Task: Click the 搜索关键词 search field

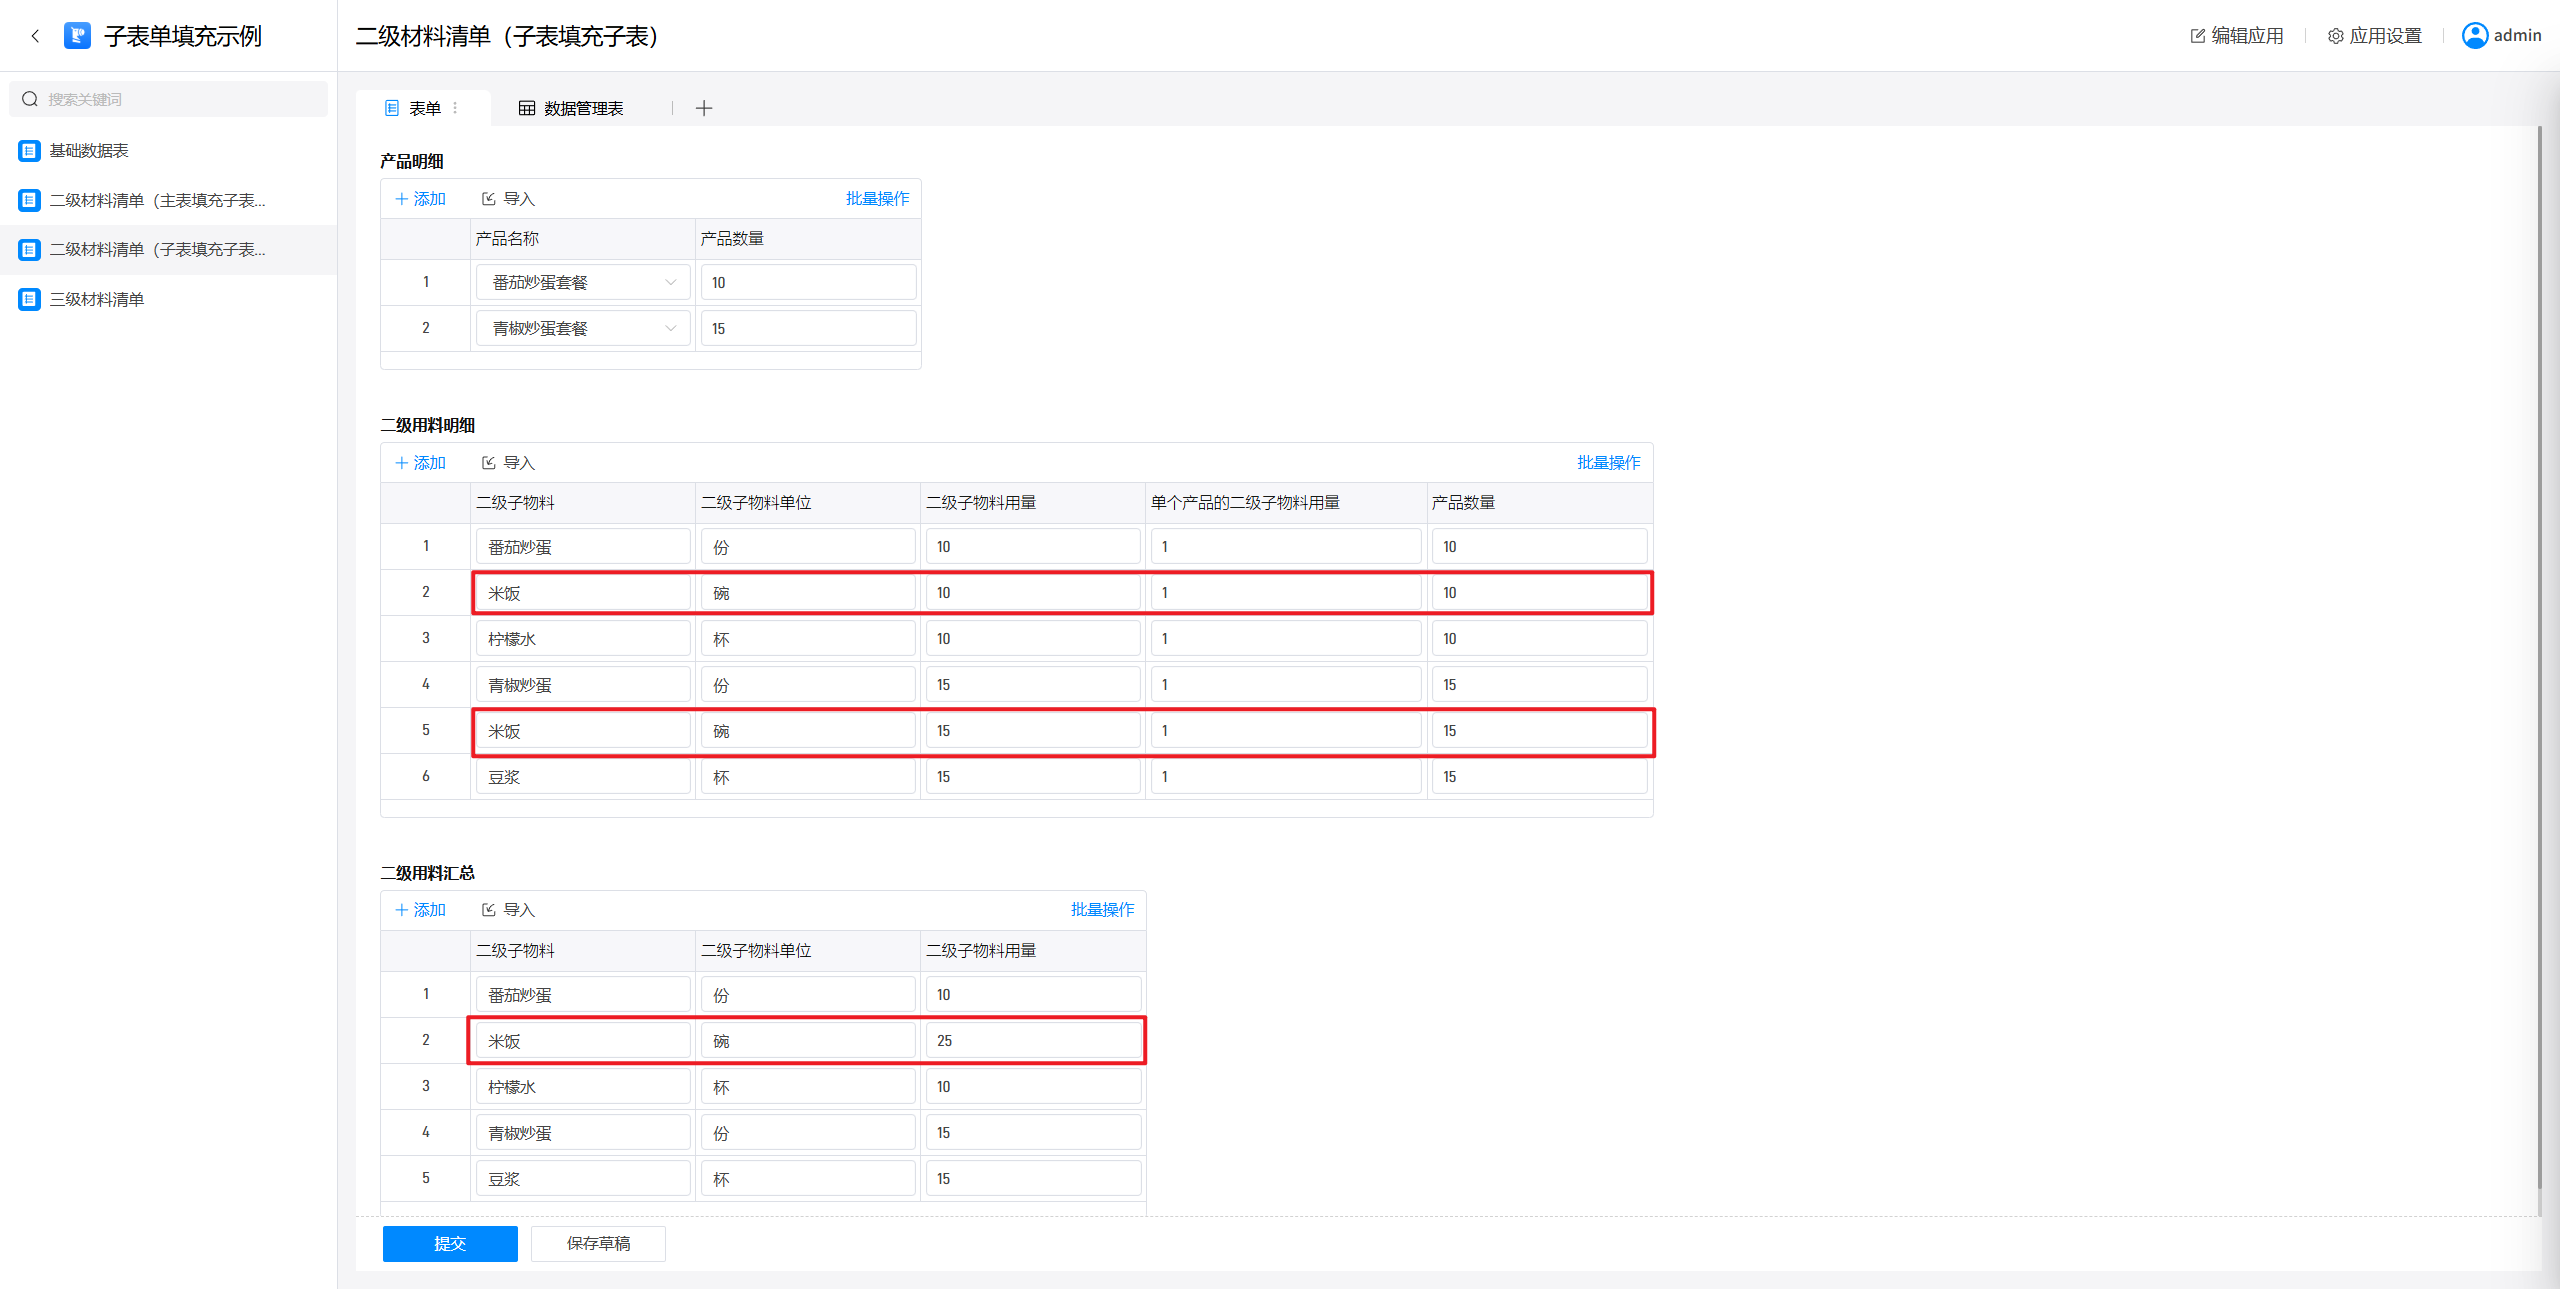Action: click(170, 99)
